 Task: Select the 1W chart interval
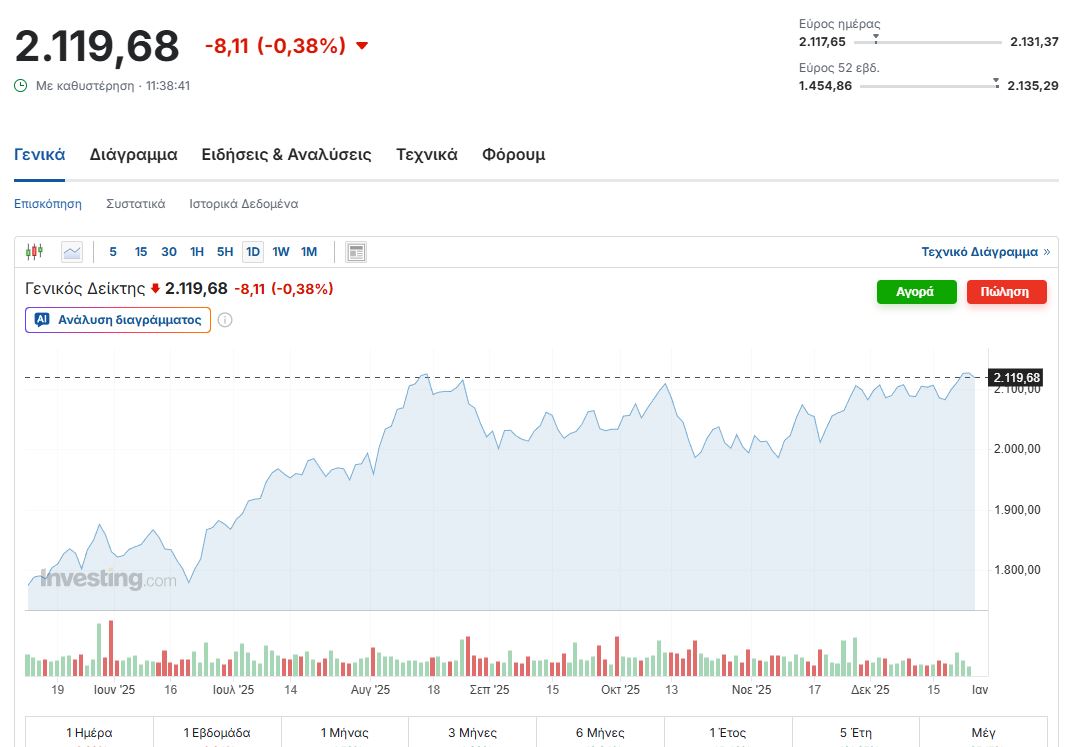281,252
